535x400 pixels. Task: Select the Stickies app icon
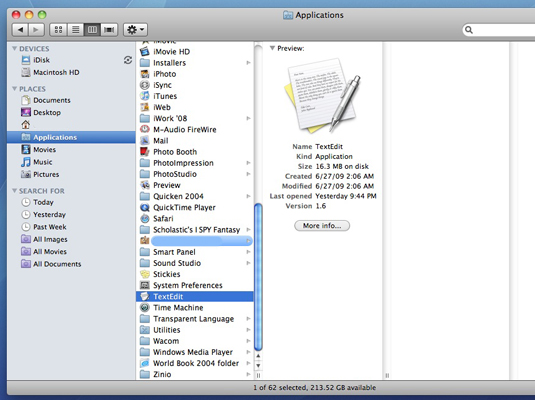coord(145,274)
